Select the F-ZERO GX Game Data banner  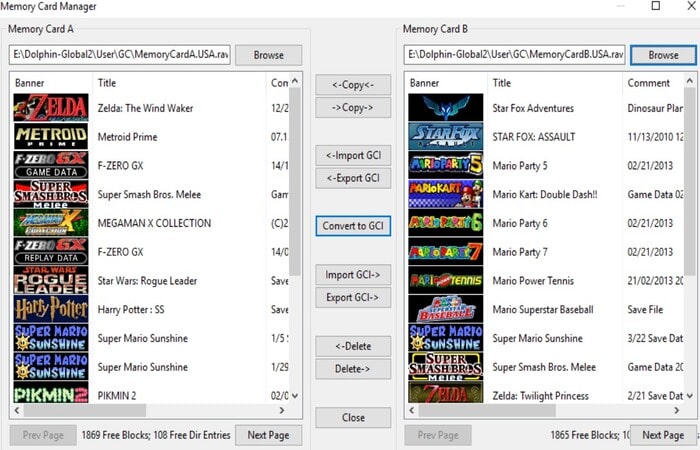(x=51, y=165)
